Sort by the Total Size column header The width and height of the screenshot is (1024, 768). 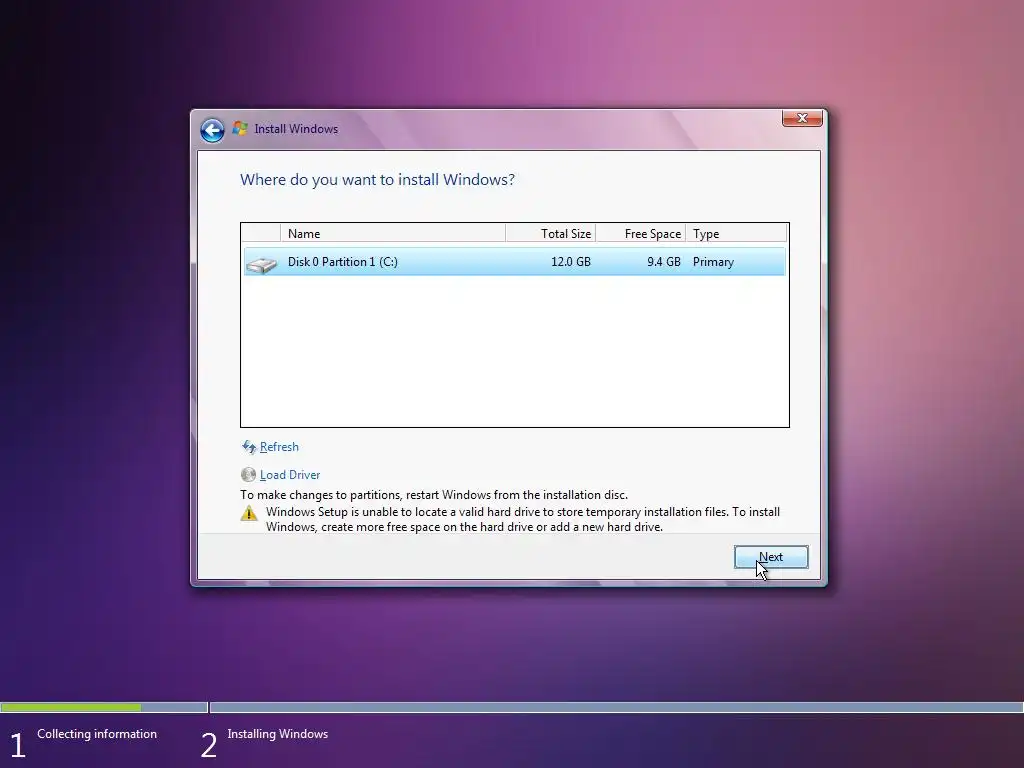coord(551,233)
